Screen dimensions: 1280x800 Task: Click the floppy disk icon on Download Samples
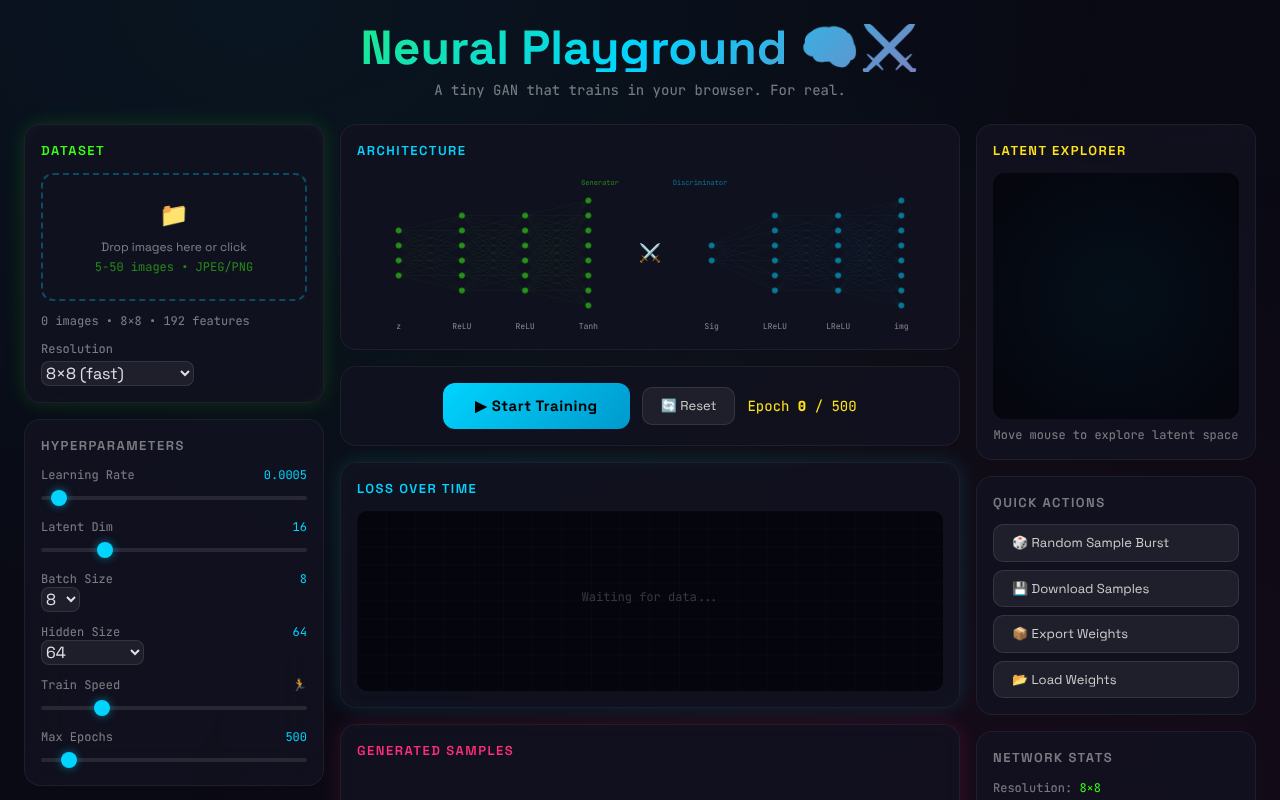[x=1019, y=588]
